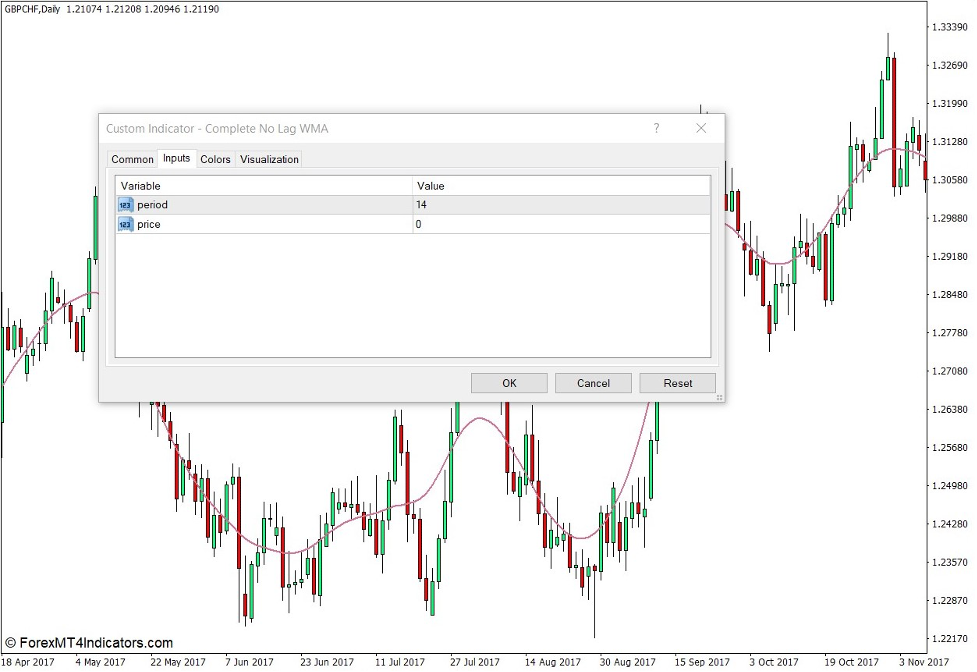Switch to the Common tab
977x672 pixels.
(132, 159)
